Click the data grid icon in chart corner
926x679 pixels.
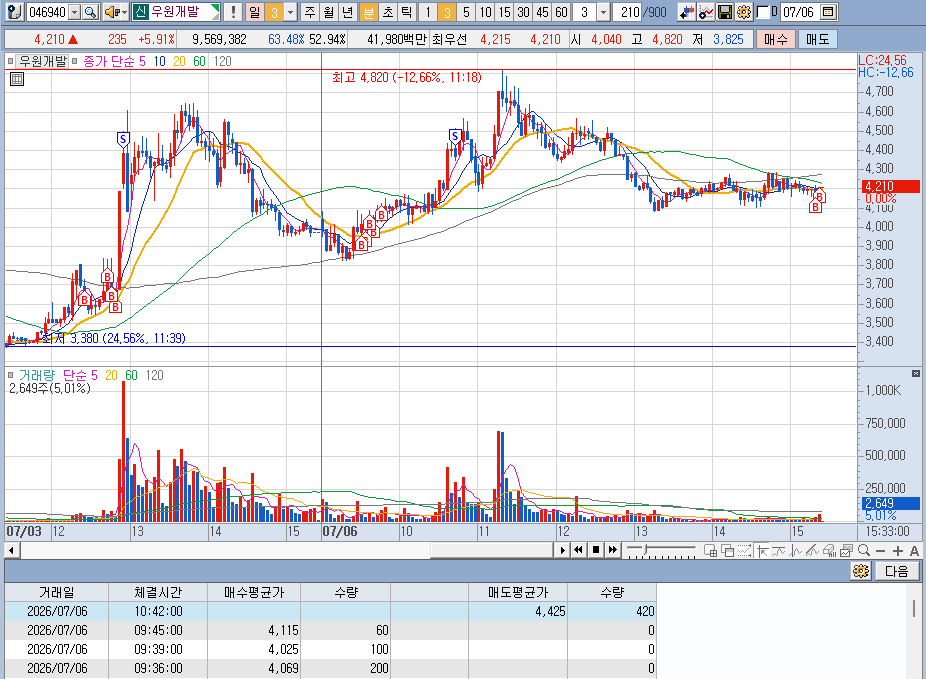coord(17,79)
